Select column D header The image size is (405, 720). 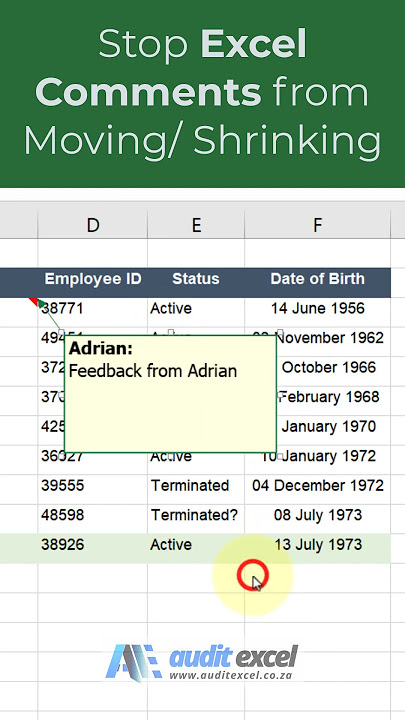[93, 225]
